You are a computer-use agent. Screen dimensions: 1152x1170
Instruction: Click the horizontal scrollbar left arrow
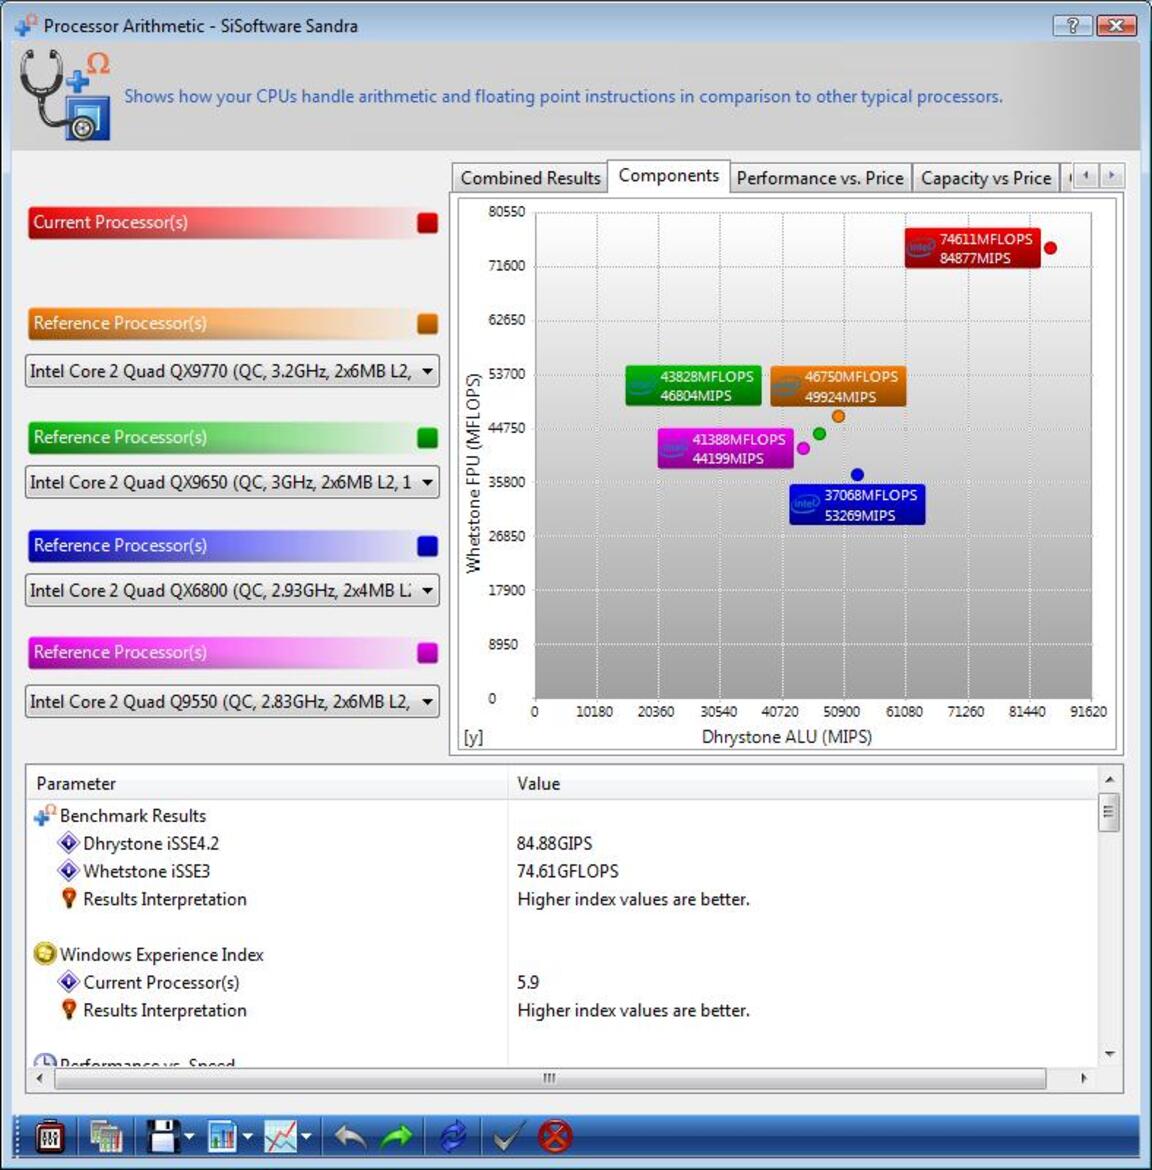[x=40, y=1078]
